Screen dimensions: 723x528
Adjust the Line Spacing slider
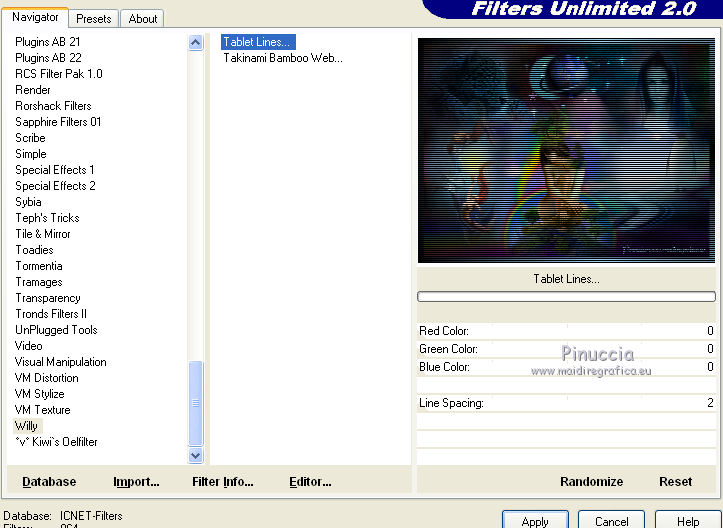[x=566, y=403]
